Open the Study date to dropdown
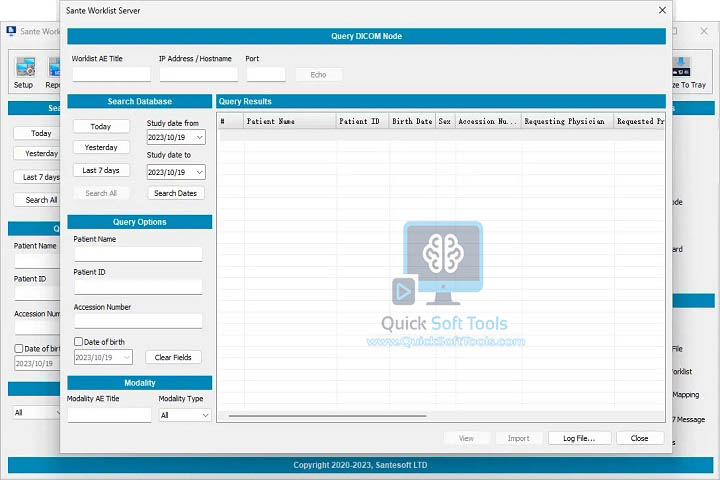The height and width of the screenshot is (480, 720). 199,172
